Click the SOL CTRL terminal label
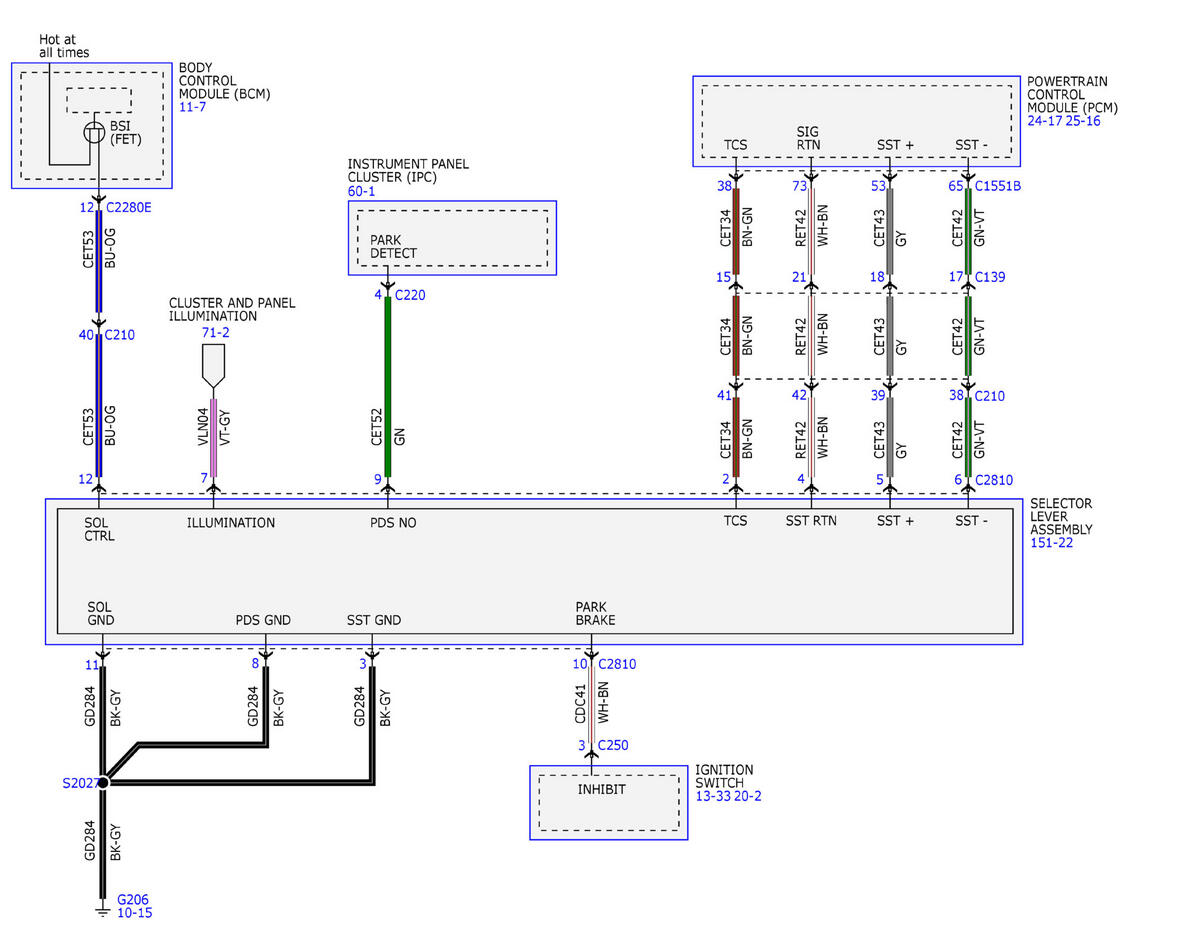This screenshot has height=927, width=1200. pos(101,529)
